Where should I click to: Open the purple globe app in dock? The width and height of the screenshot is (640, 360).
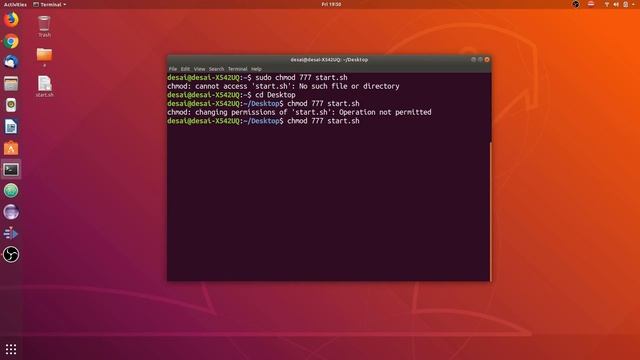coord(11,212)
